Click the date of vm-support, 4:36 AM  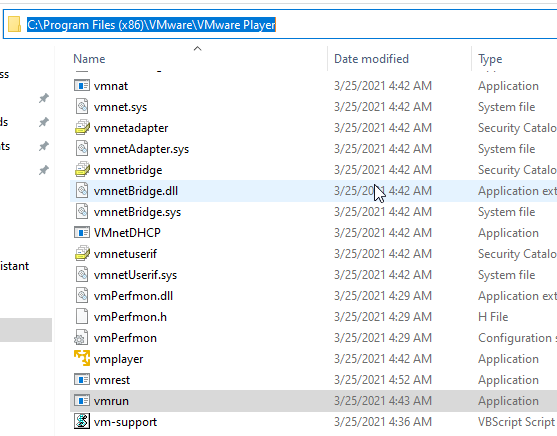click(x=383, y=422)
